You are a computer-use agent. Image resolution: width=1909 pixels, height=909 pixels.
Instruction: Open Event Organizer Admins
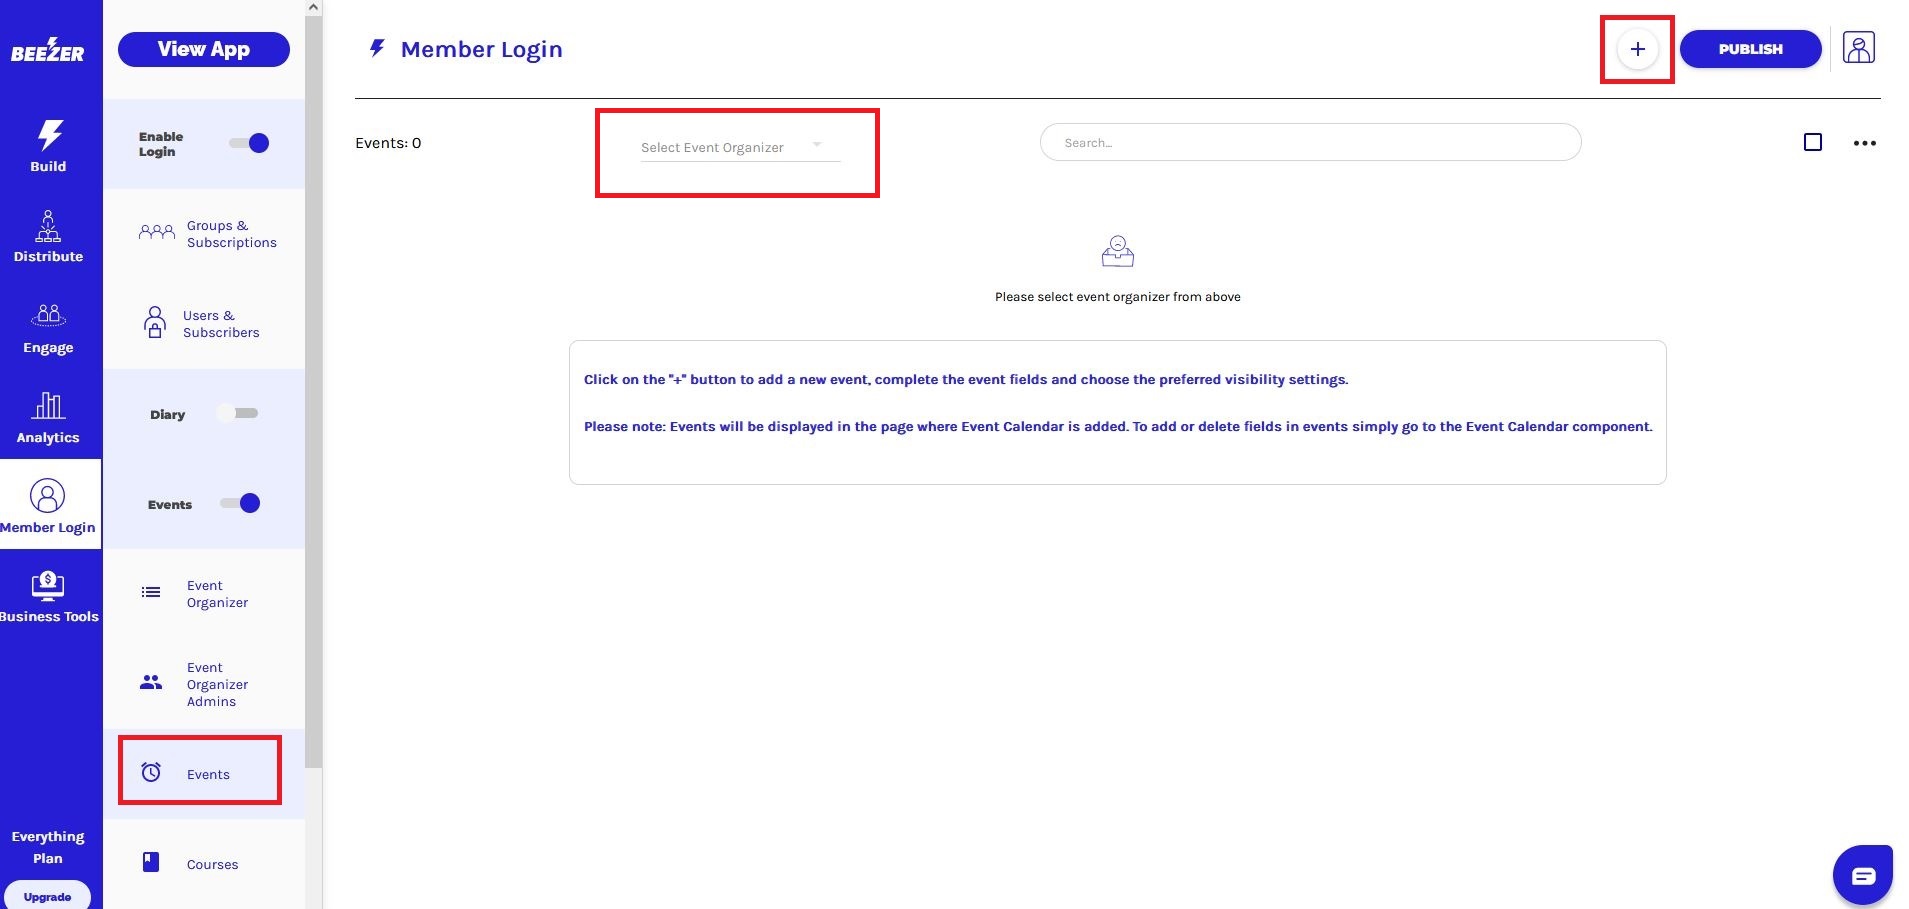point(205,684)
